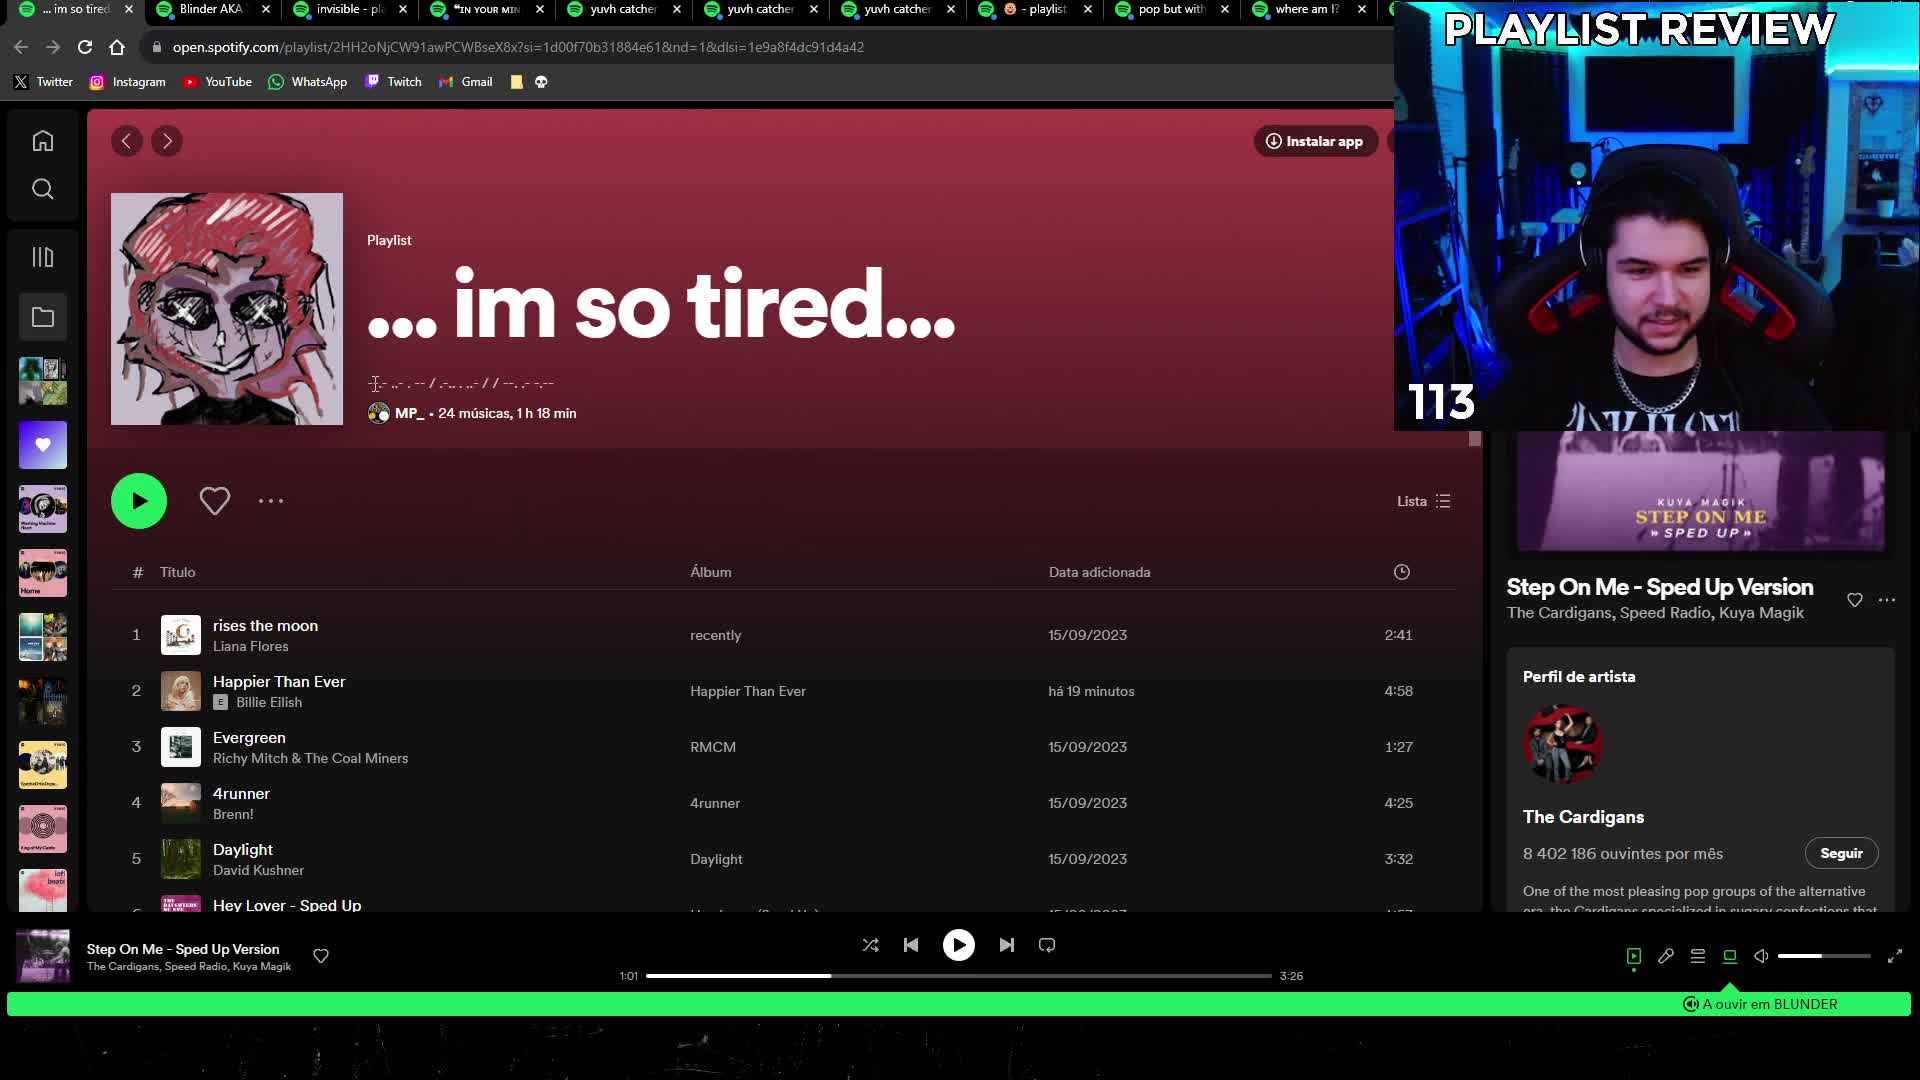This screenshot has width=1920, height=1080.
Task: Open full screen player icon
Action: coord(1895,956)
